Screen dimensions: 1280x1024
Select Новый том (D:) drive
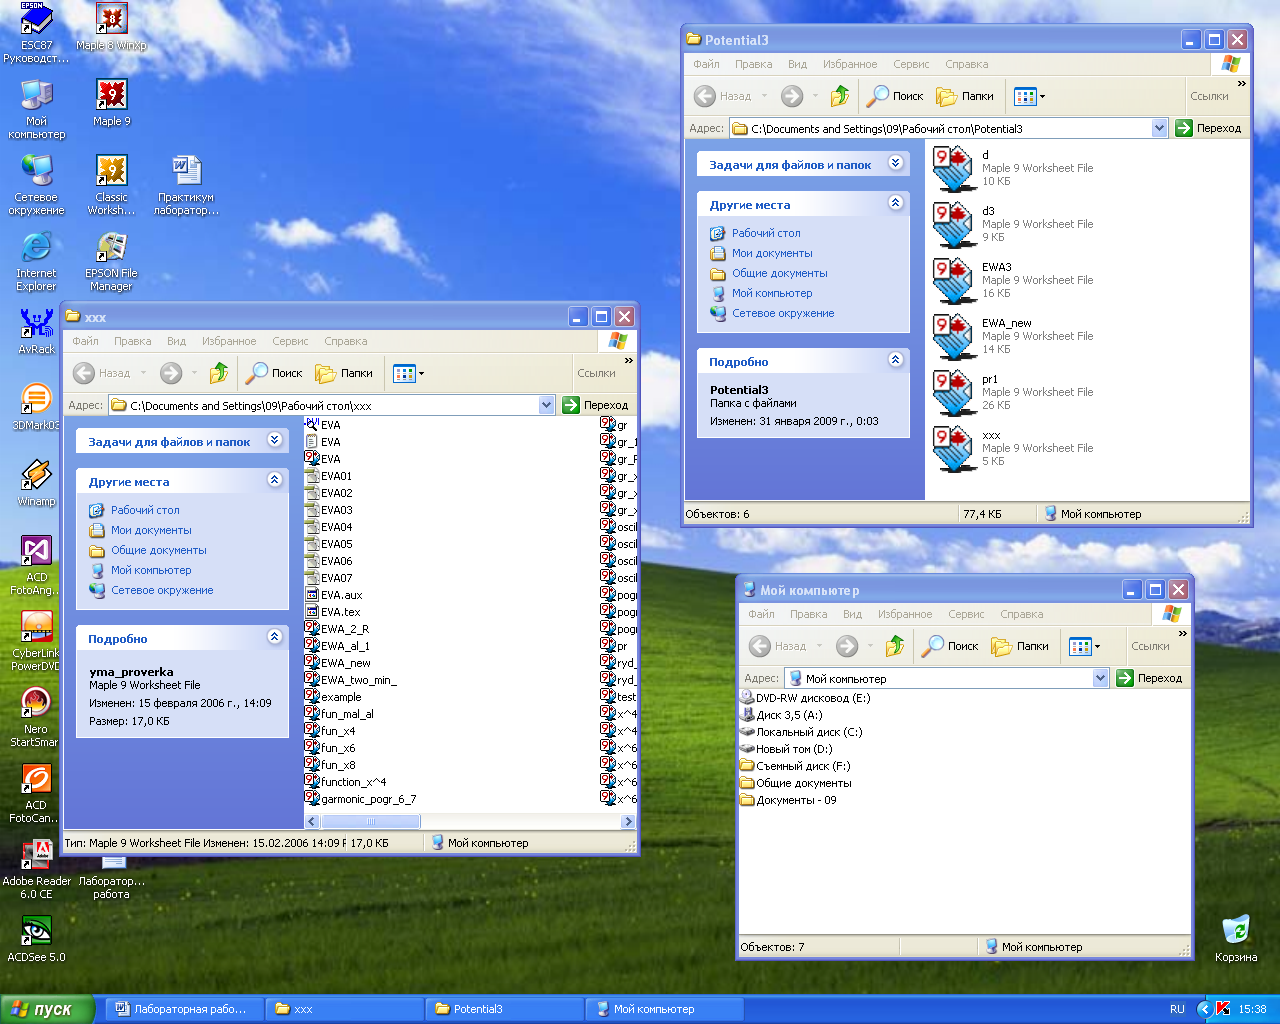(x=786, y=749)
